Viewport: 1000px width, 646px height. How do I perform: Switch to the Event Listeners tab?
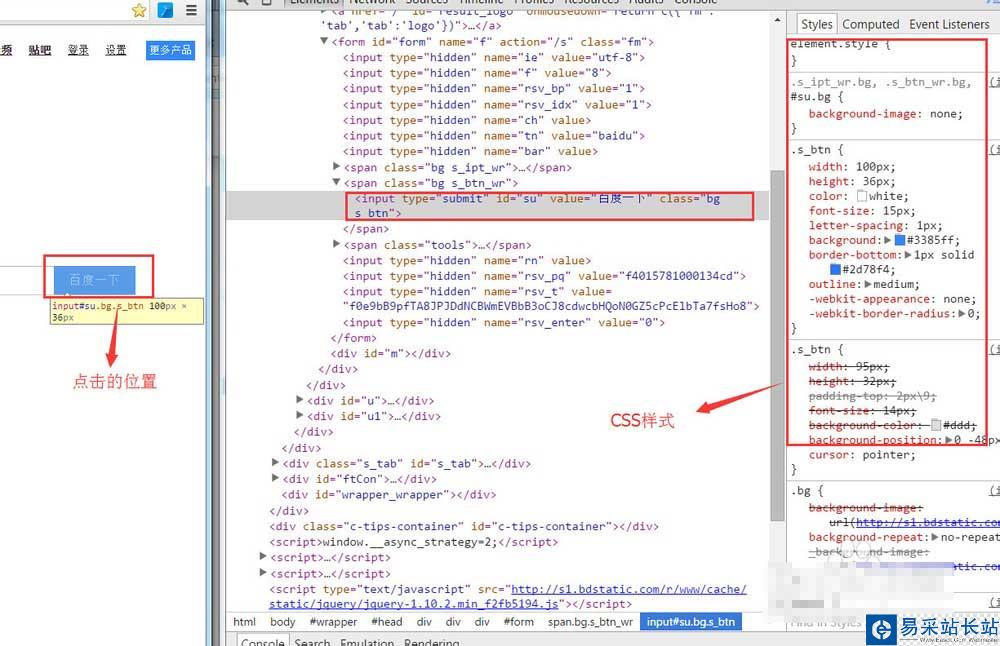click(x=949, y=24)
